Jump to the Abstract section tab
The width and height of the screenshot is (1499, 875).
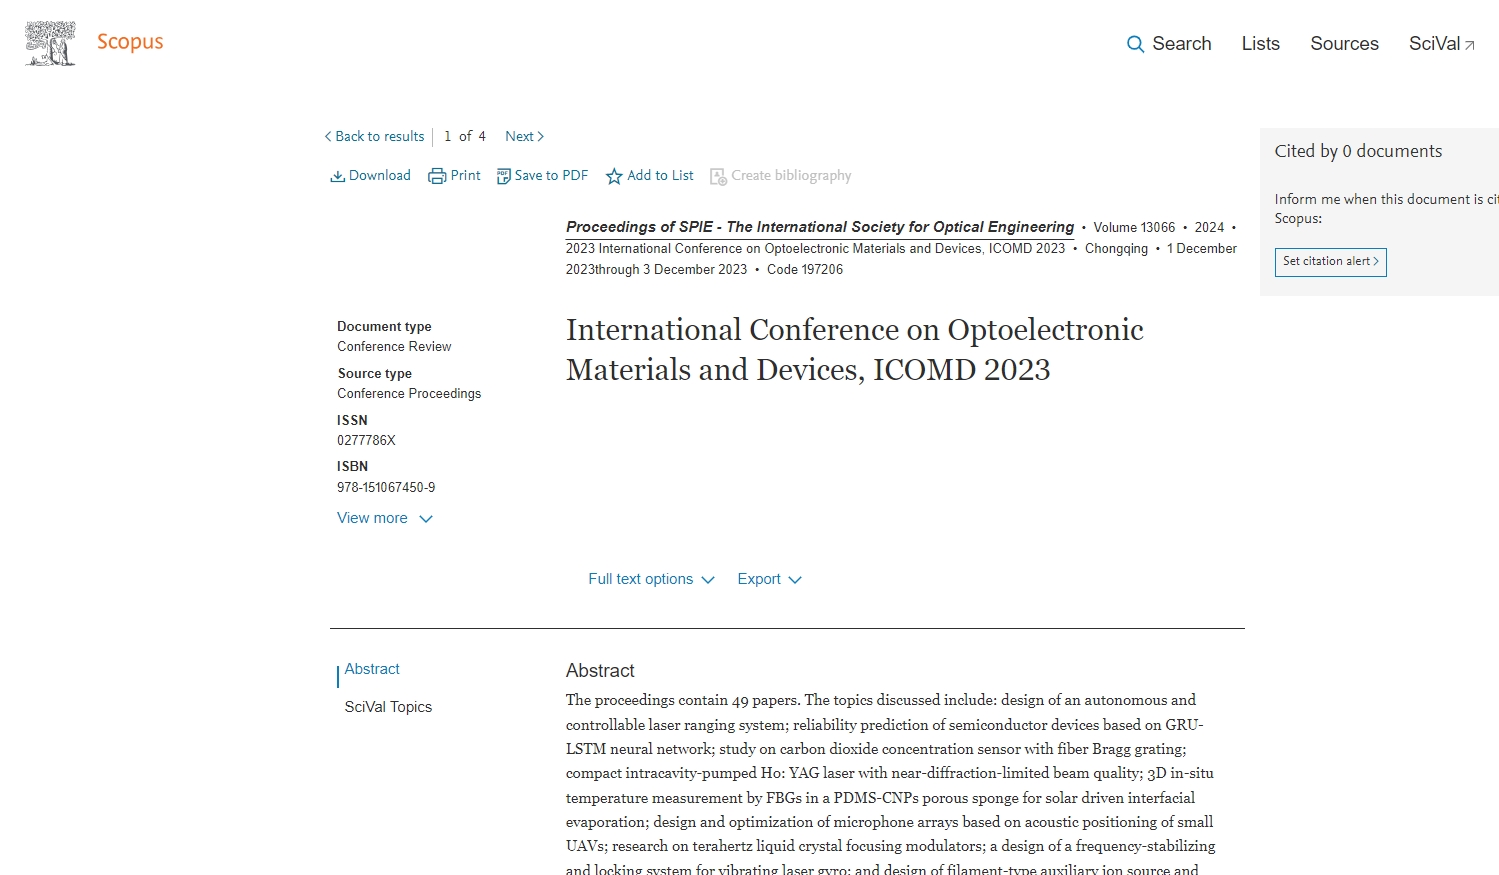pyautogui.click(x=372, y=669)
